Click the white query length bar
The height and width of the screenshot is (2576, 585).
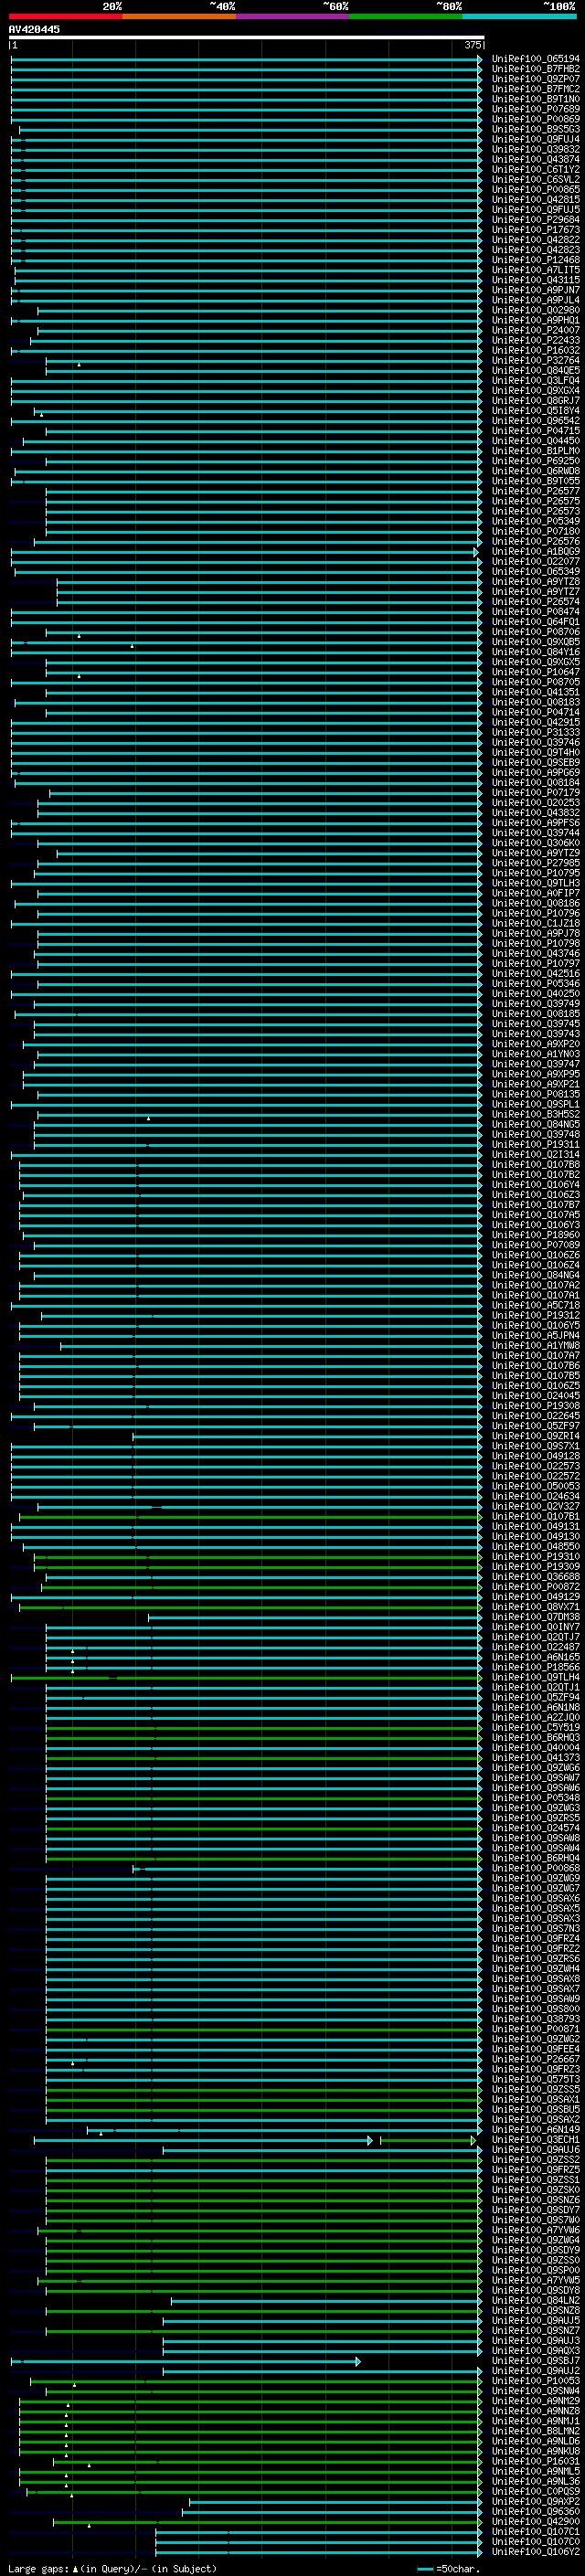coord(246,37)
